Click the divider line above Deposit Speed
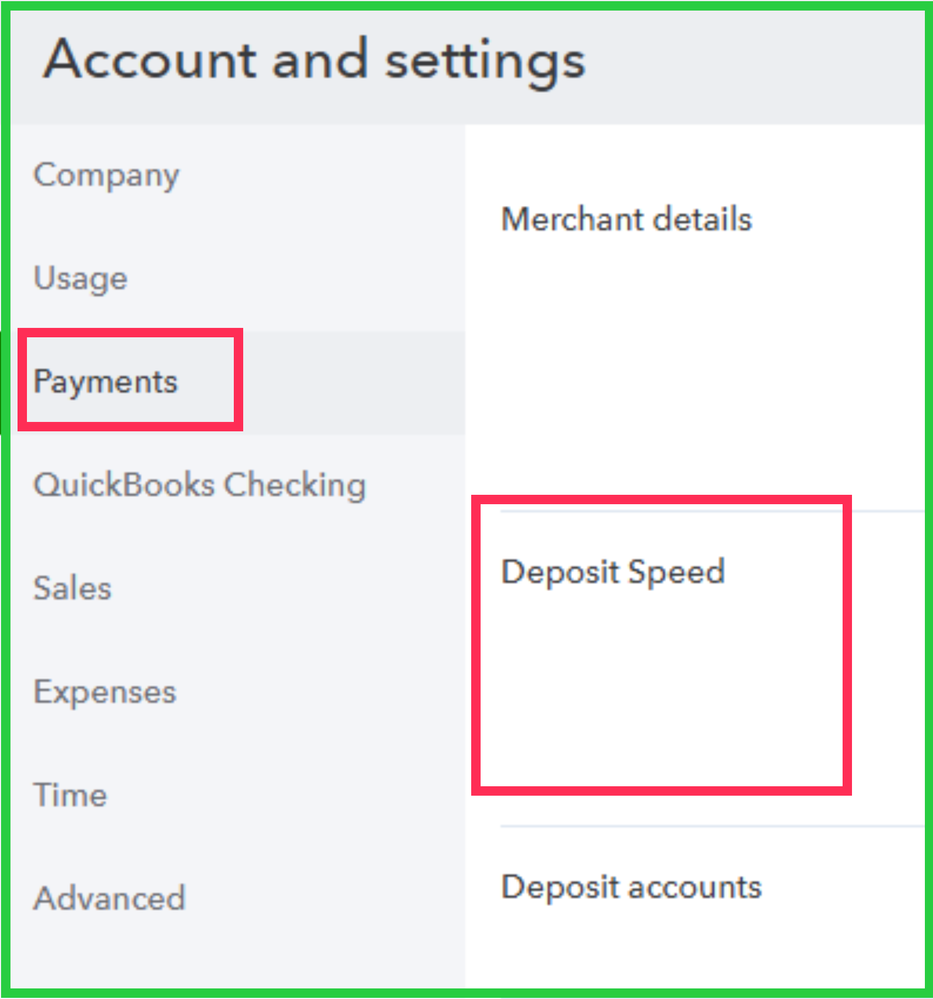This screenshot has height=999, width=933. pos(885,512)
